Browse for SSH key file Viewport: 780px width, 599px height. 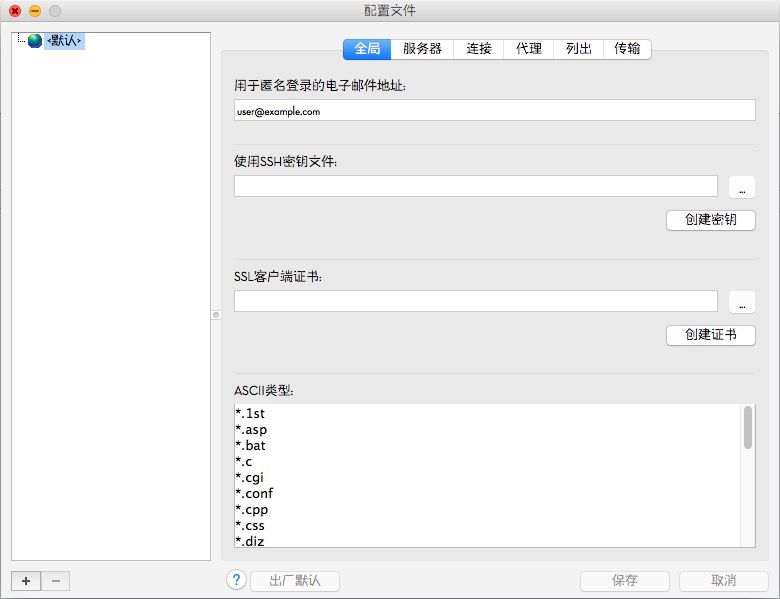click(742, 187)
